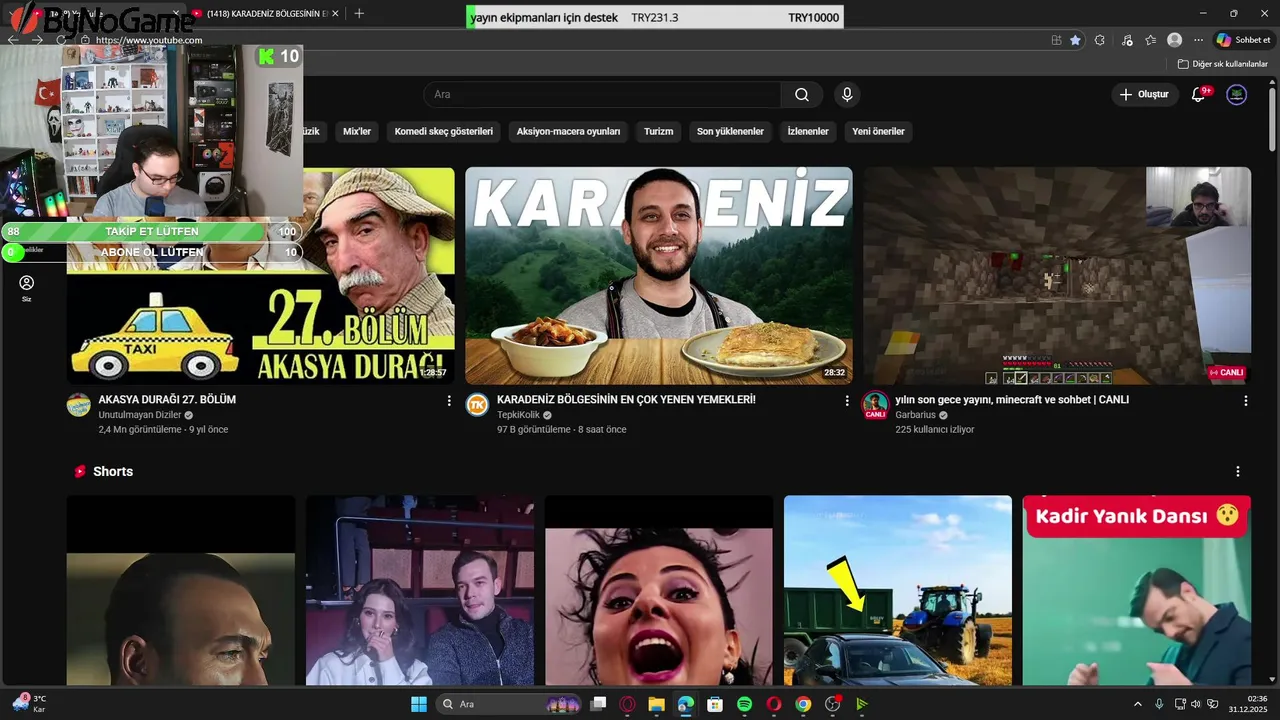Open Google Chrome from the taskbar
Viewport: 1280px width, 720px height.
803,704
